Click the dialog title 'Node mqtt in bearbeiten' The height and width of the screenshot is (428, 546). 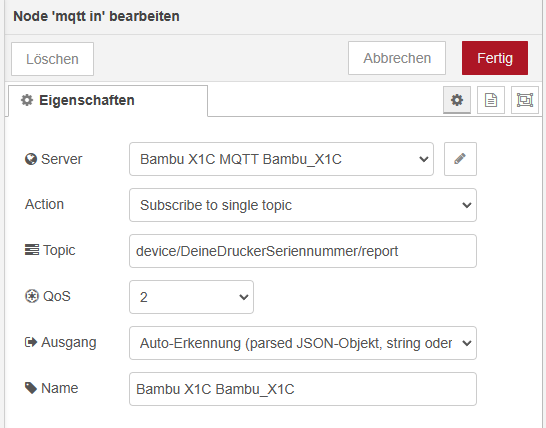[96, 16]
